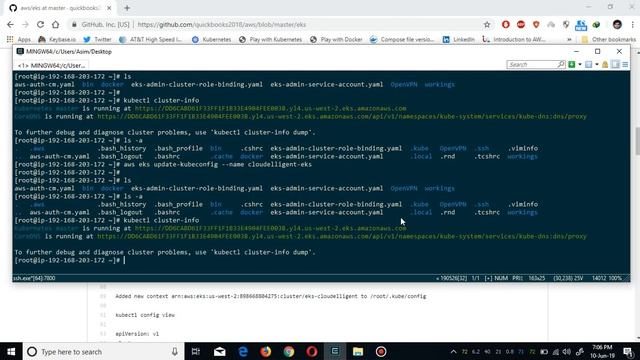
Task: Open File Explorer from the taskbar
Action: tap(358, 351)
